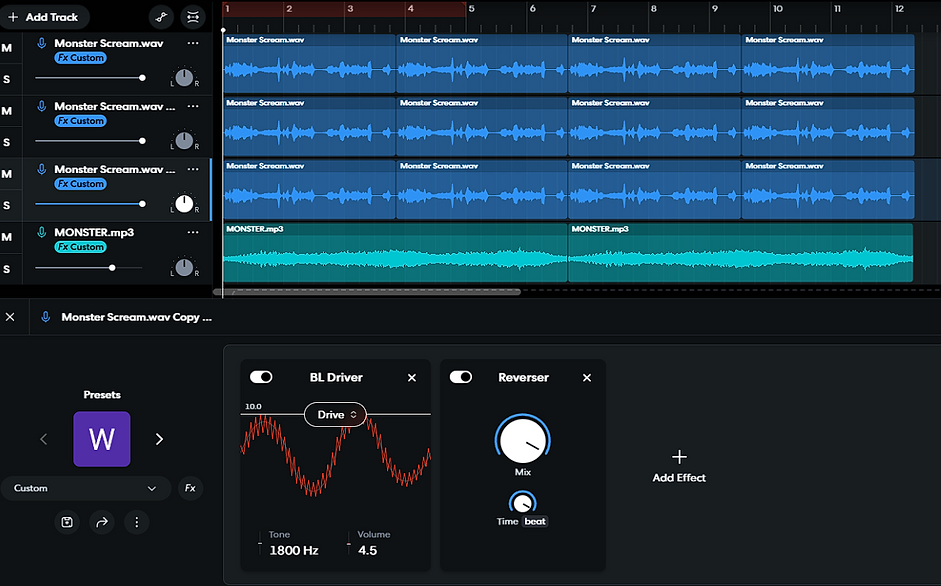Open the automation curve tool icon

161,17
